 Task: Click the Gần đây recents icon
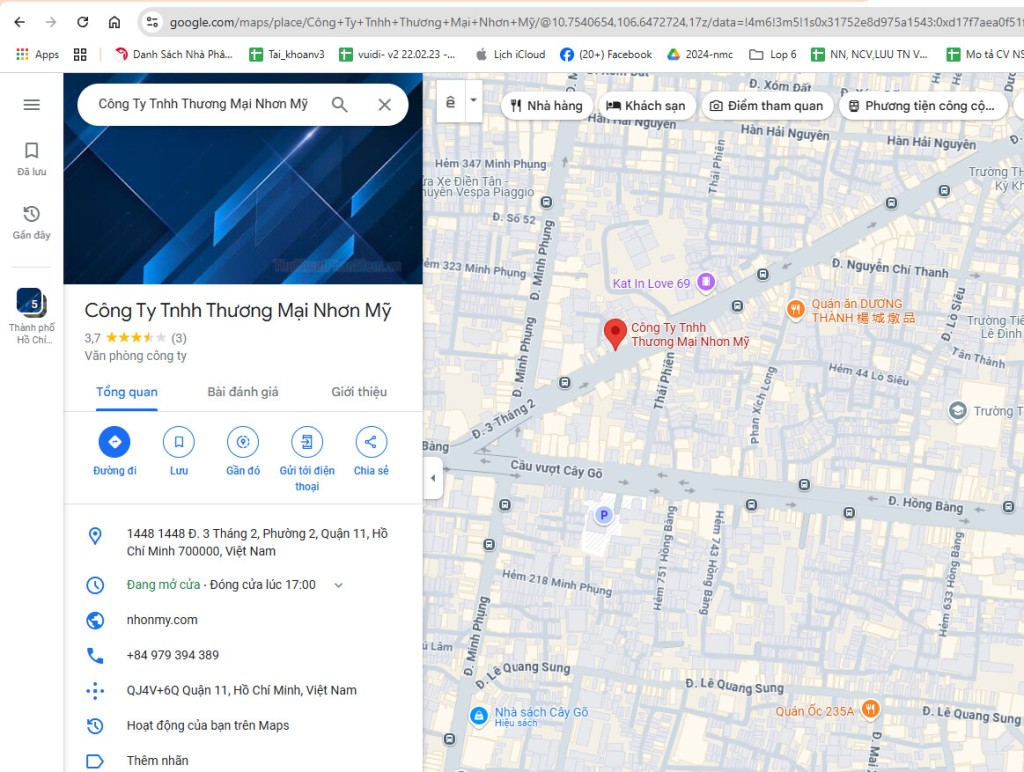pos(31,215)
